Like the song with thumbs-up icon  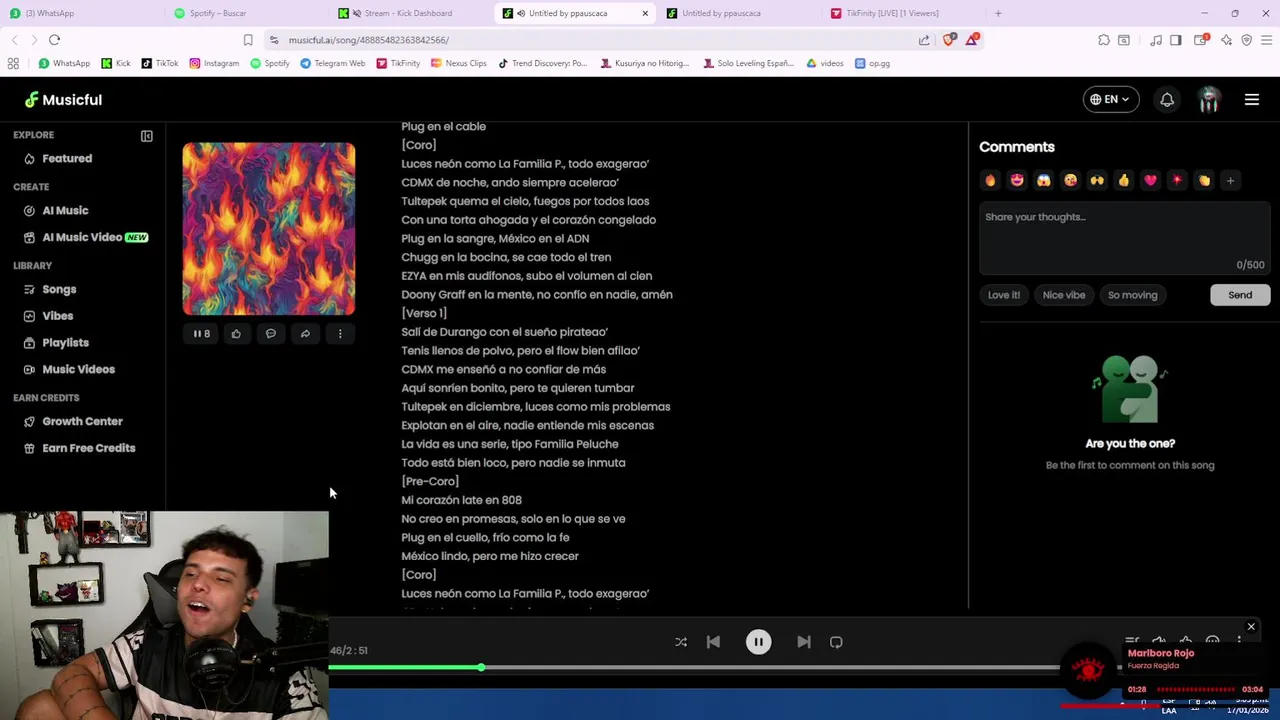pyautogui.click(x=236, y=334)
